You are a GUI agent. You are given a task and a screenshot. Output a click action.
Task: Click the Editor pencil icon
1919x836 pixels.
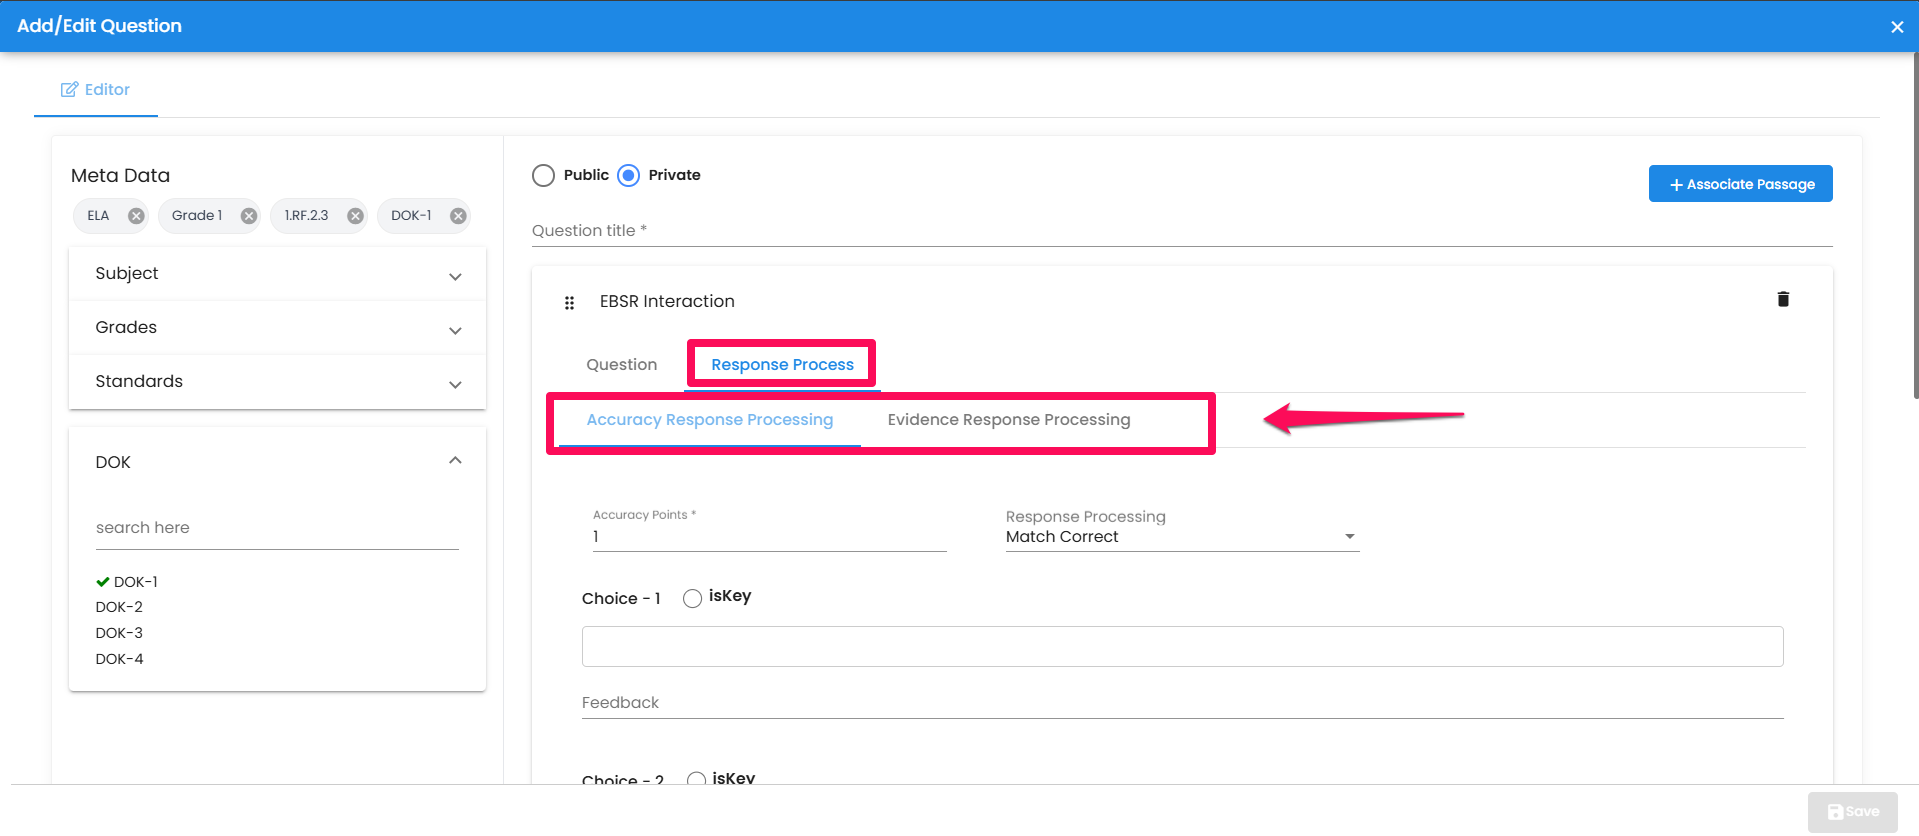pyautogui.click(x=69, y=90)
